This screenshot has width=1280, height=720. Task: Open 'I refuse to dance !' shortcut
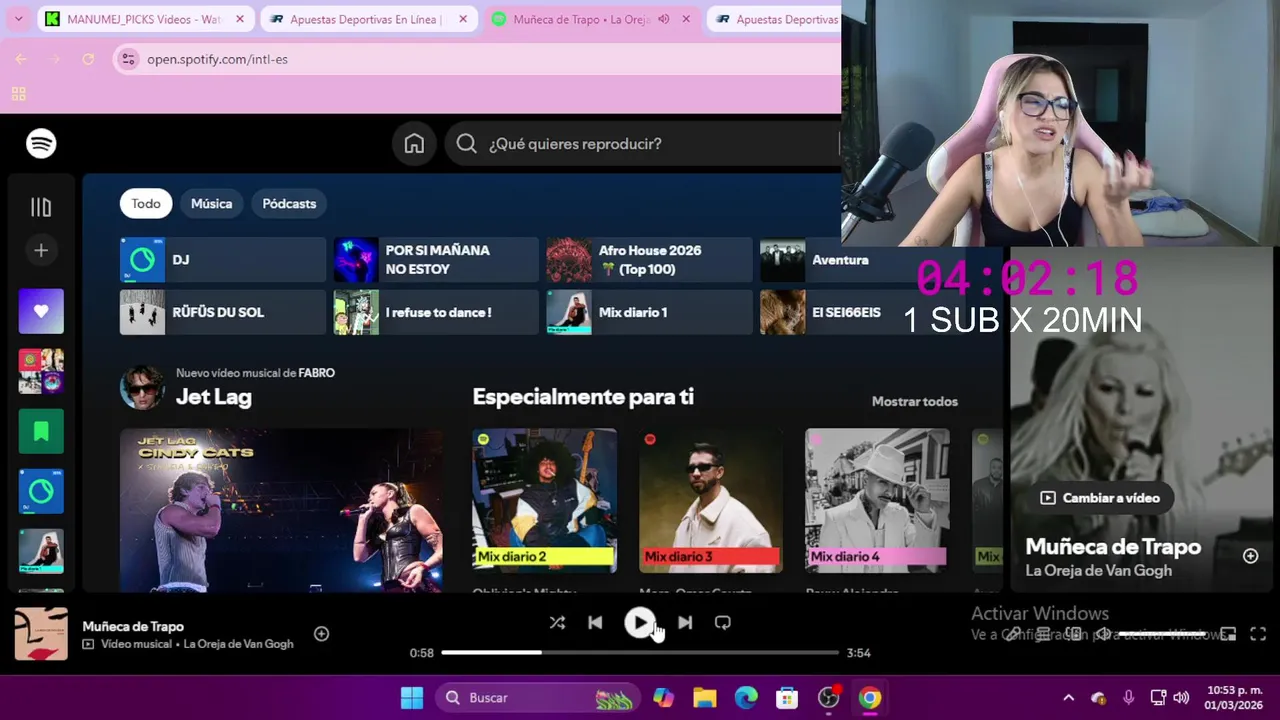(x=436, y=312)
